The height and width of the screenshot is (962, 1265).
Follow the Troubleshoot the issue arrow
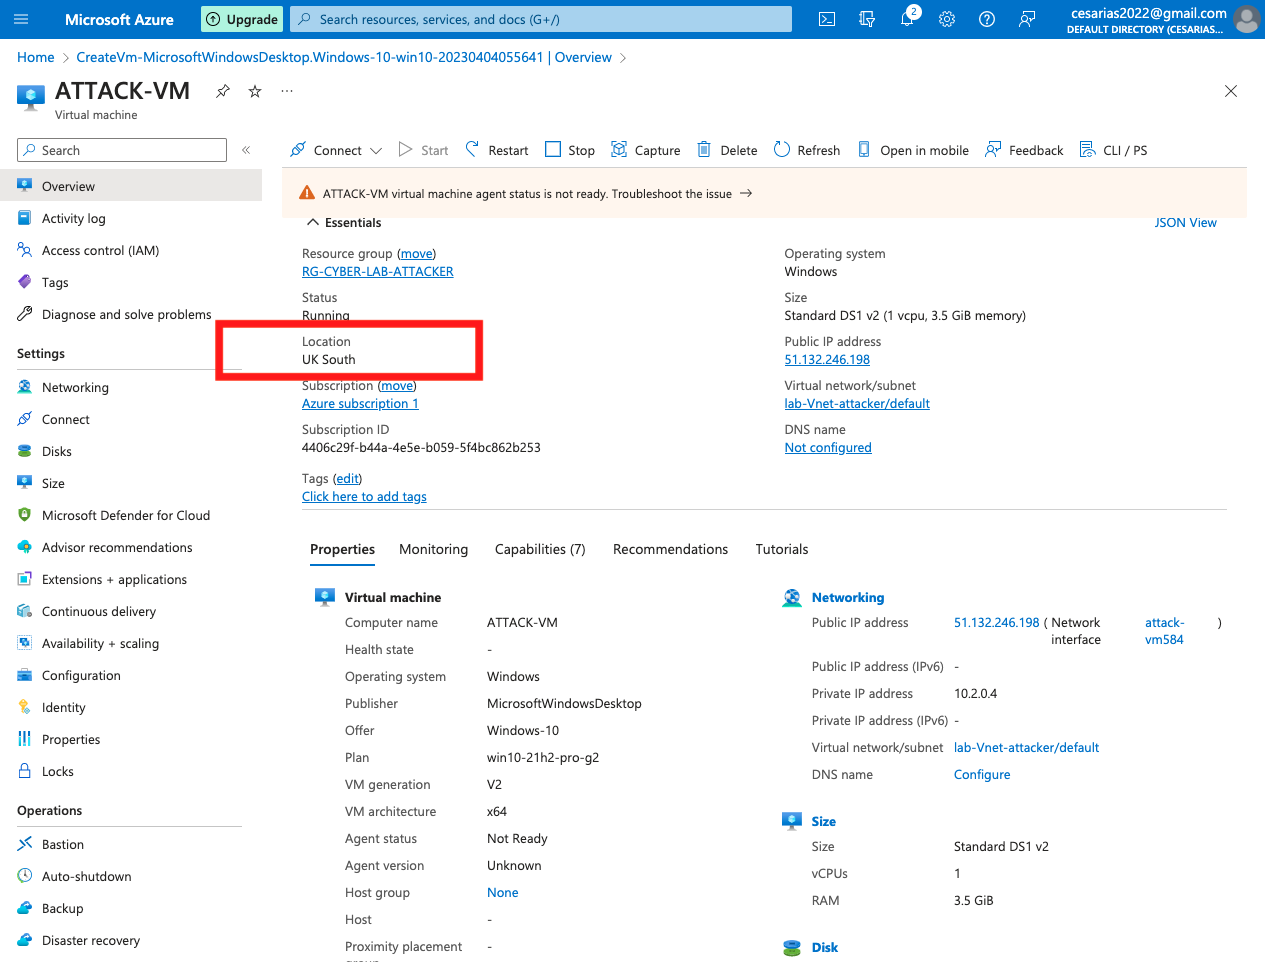(746, 194)
